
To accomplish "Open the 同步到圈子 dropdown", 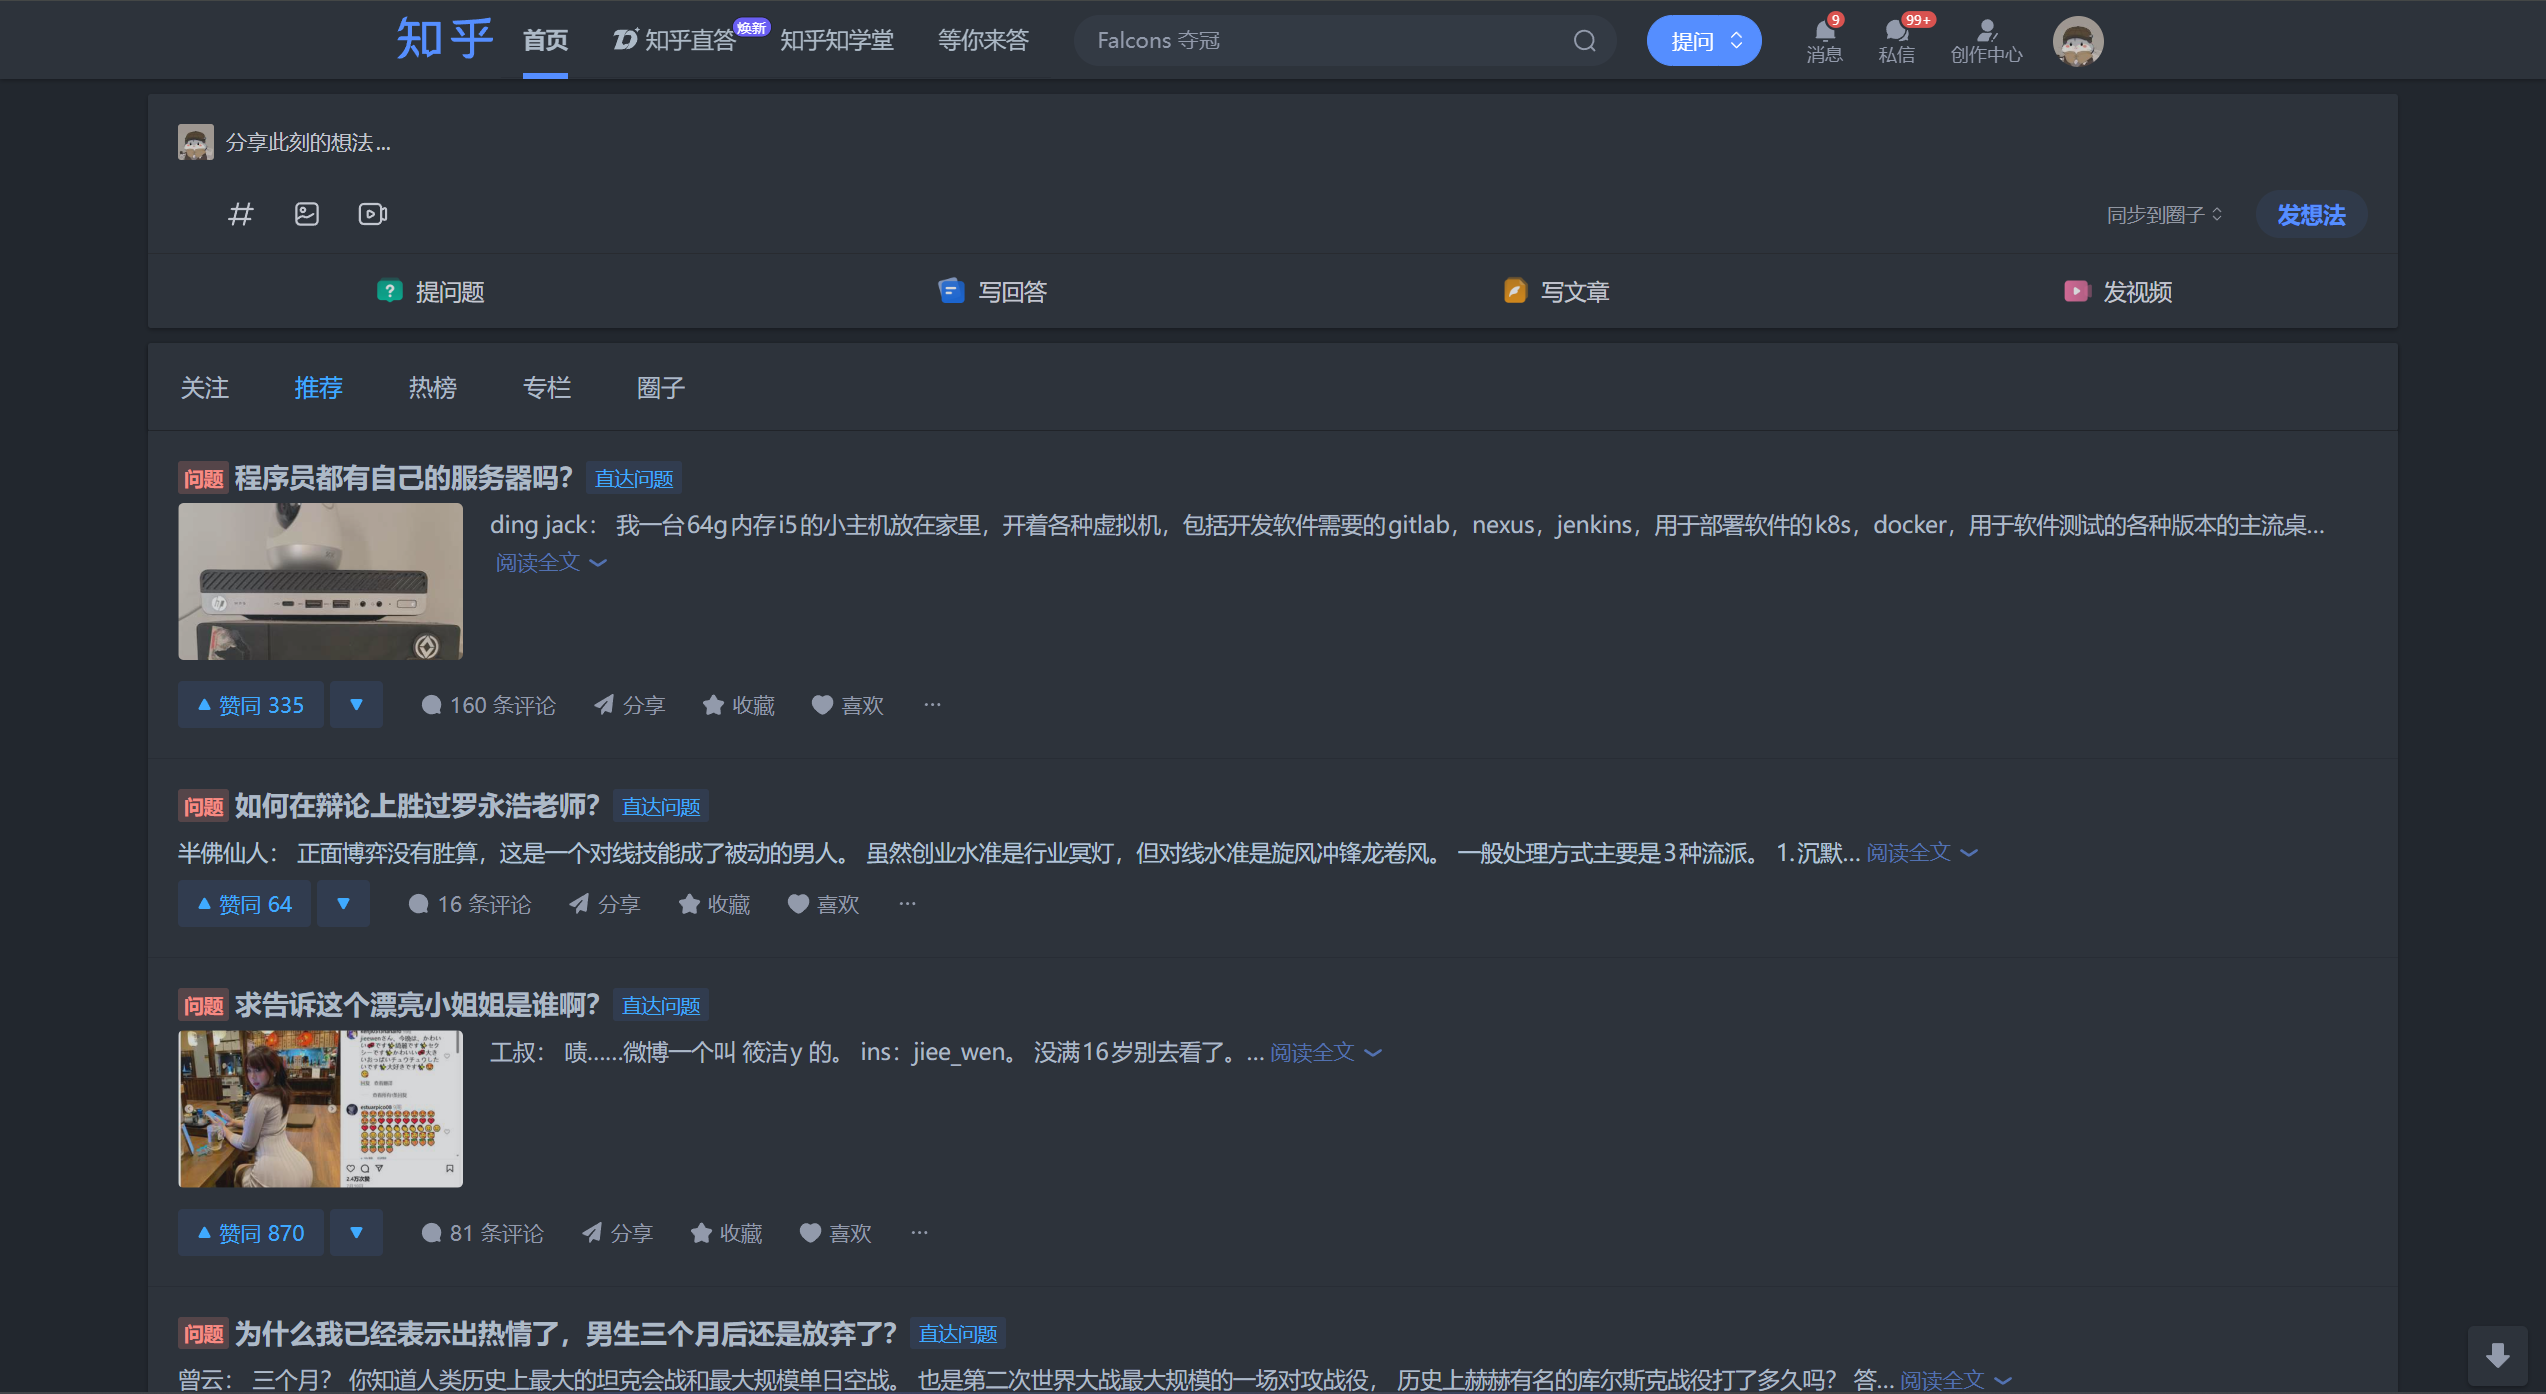I will coord(2164,215).
